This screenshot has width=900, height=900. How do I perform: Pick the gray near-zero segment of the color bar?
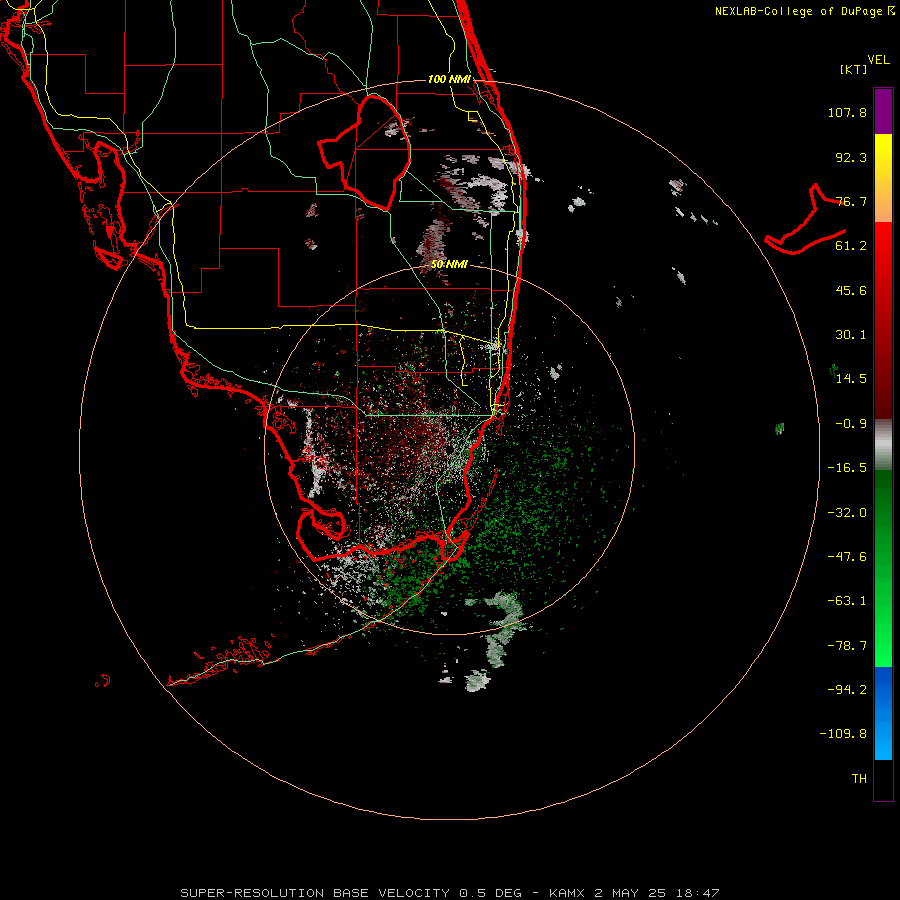coord(883,445)
